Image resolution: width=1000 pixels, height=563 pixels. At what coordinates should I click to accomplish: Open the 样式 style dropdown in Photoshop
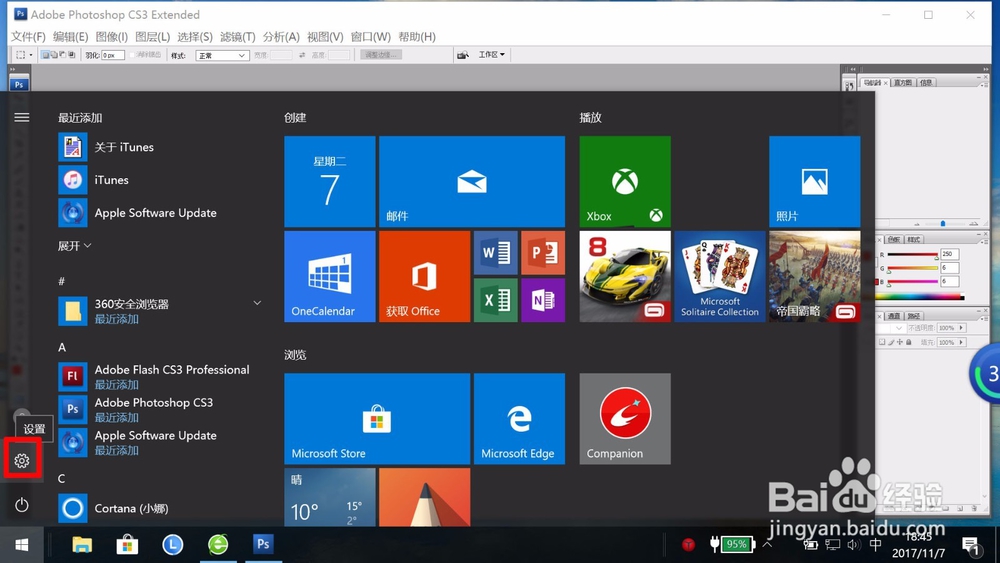222,55
